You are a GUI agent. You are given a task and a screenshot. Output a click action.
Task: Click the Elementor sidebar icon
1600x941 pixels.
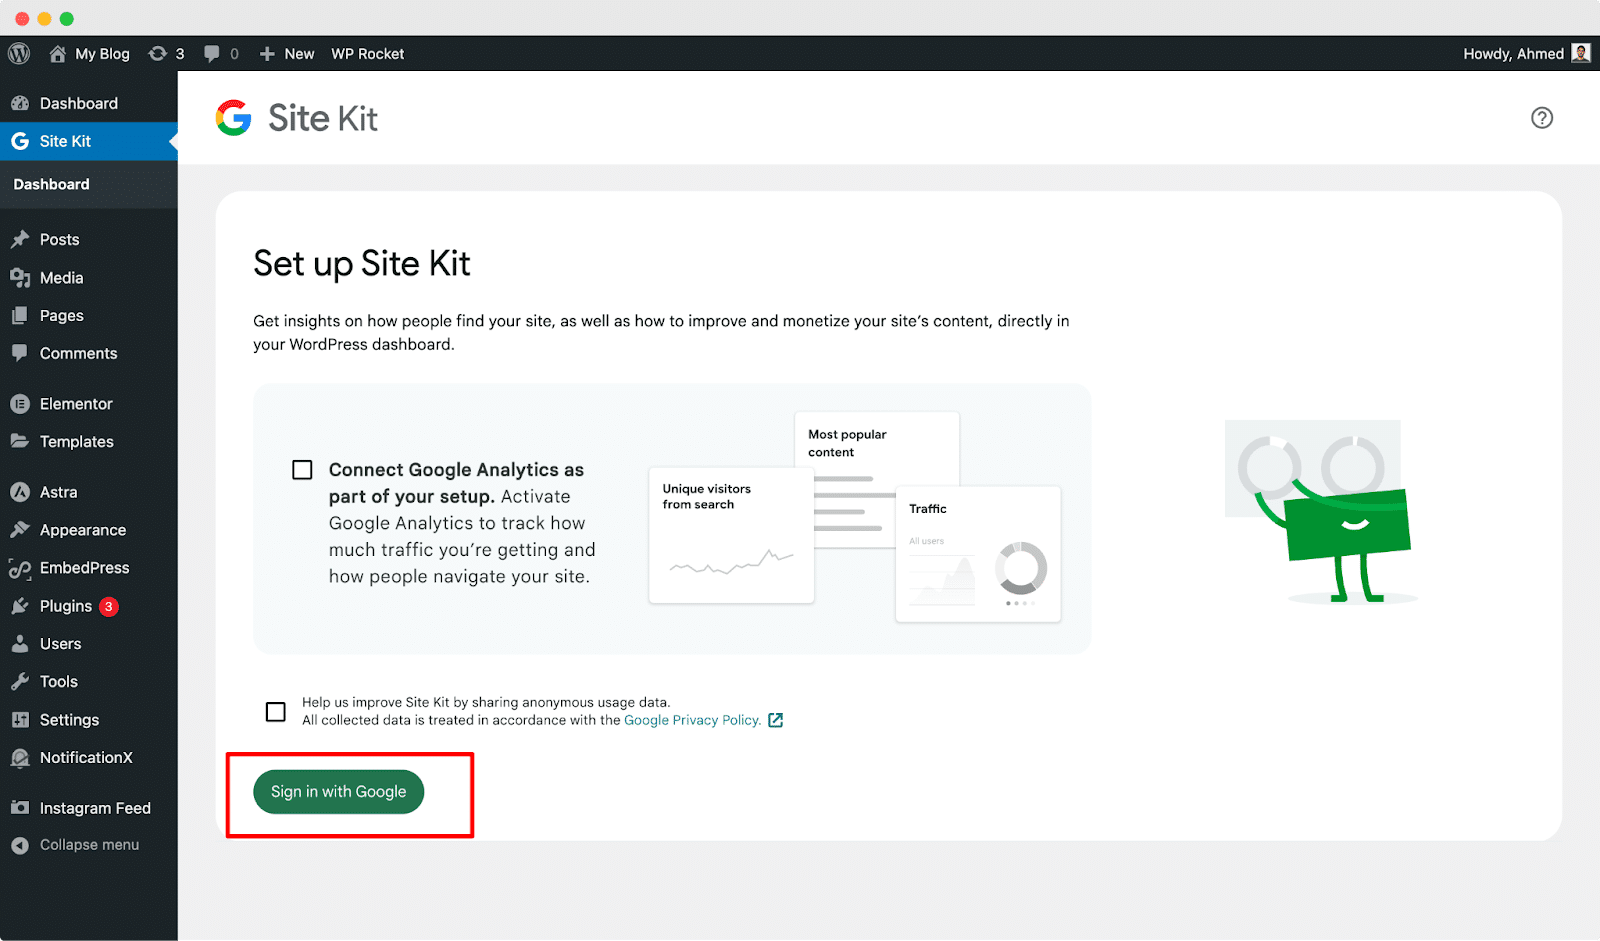tap(21, 403)
